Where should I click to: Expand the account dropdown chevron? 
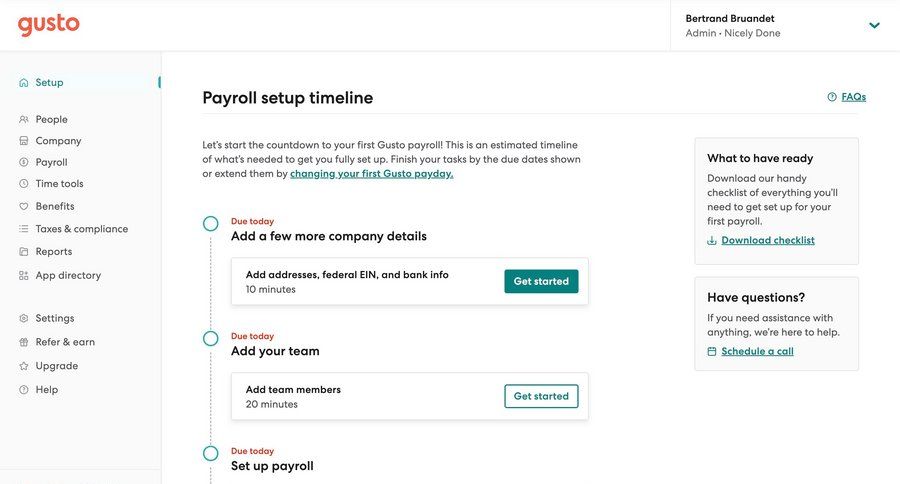tap(874, 25)
